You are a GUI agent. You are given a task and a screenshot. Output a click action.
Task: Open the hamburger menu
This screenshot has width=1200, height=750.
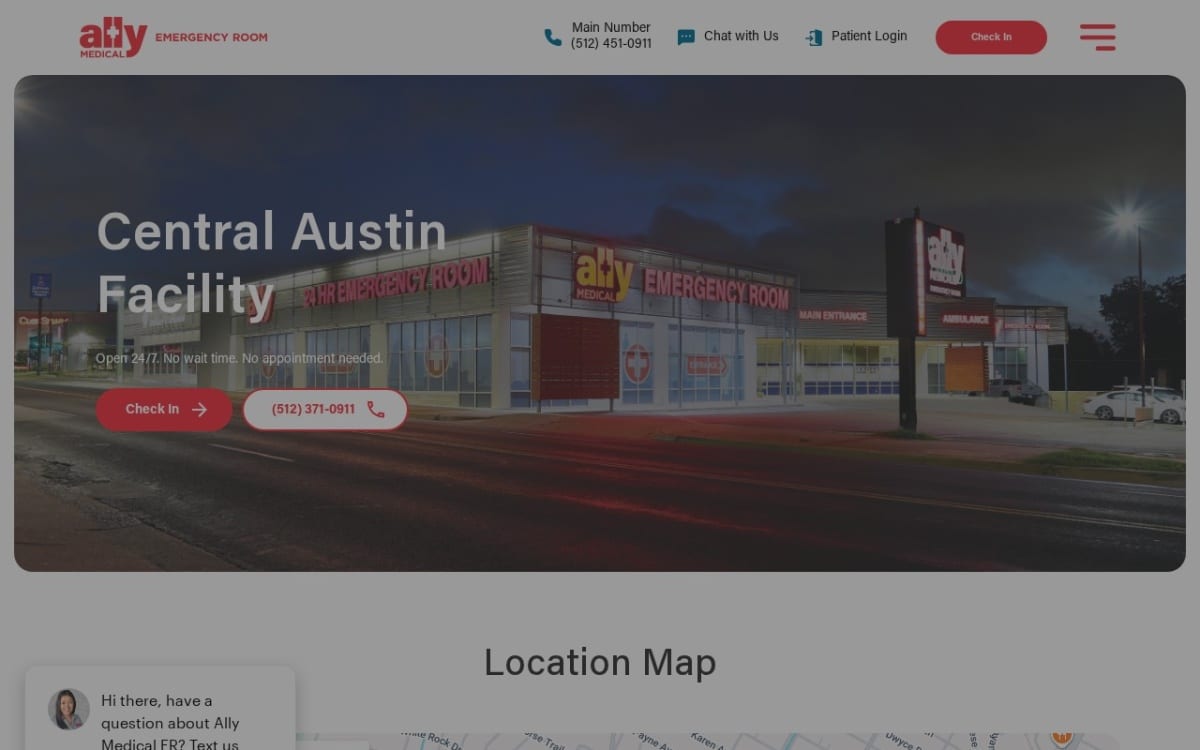point(1098,37)
